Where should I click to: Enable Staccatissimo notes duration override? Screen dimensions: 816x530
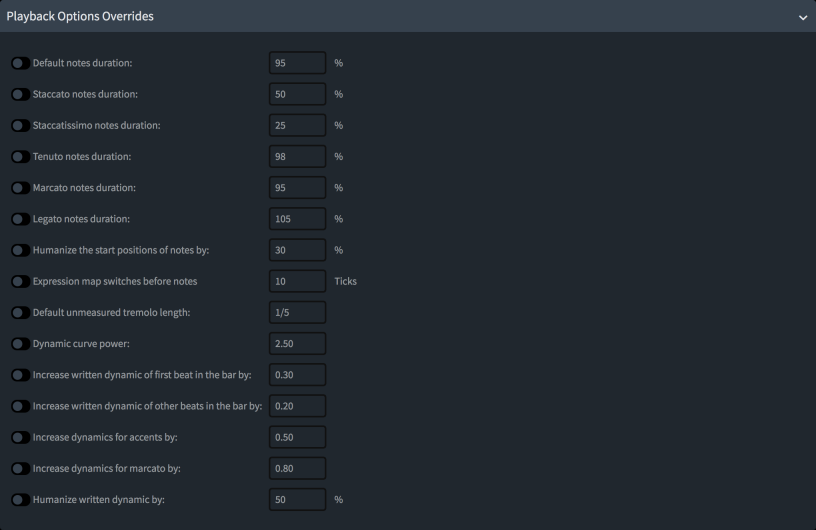[19, 125]
